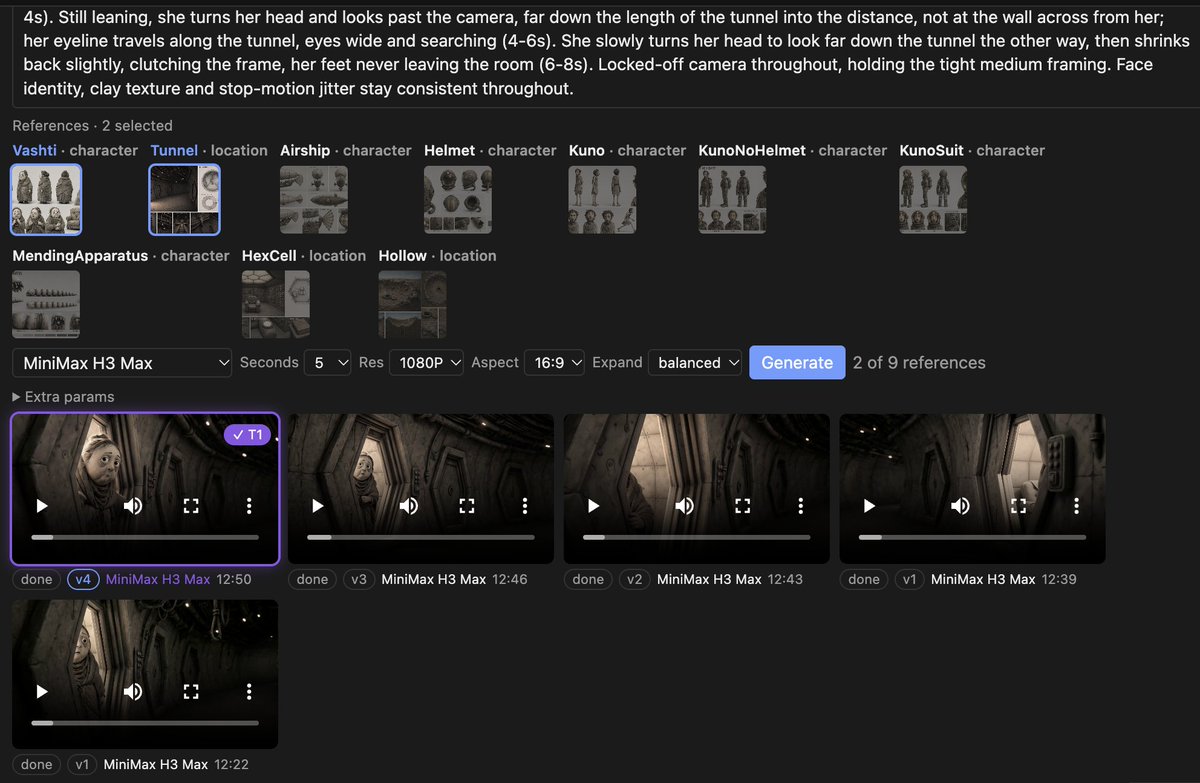Mute the v3 video from 12:46
1200x783 pixels.
(408, 506)
